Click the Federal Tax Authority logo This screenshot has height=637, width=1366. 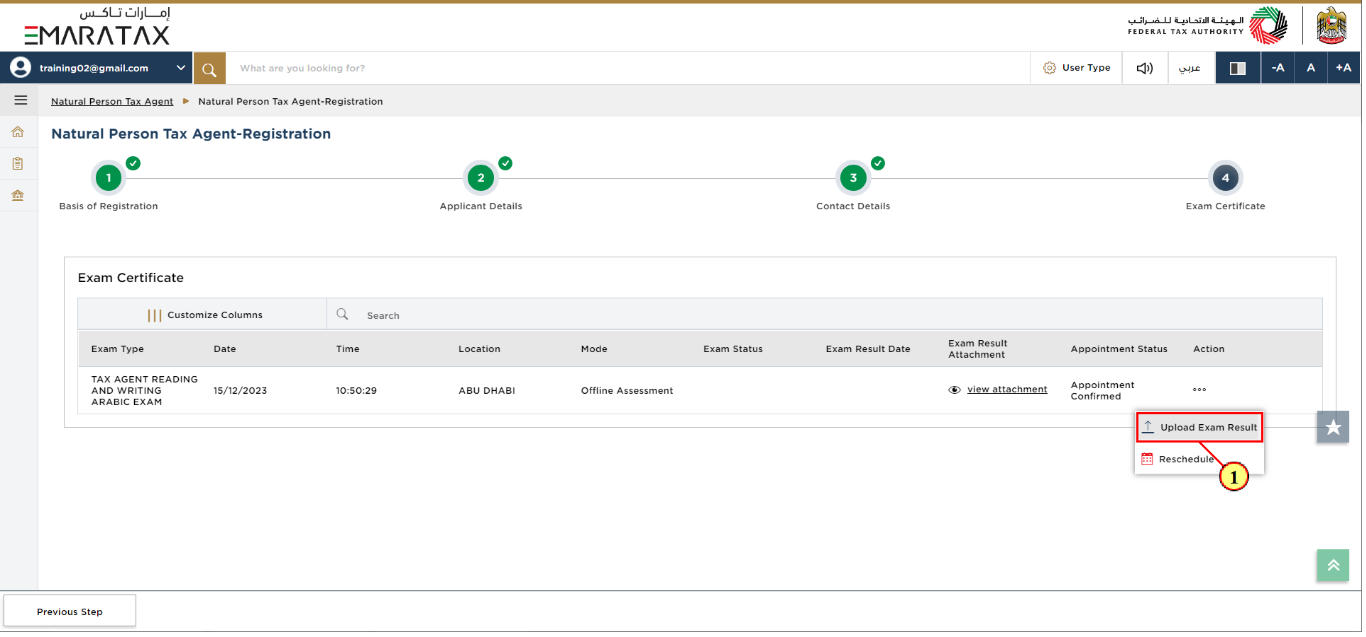tap(1208, 26)
